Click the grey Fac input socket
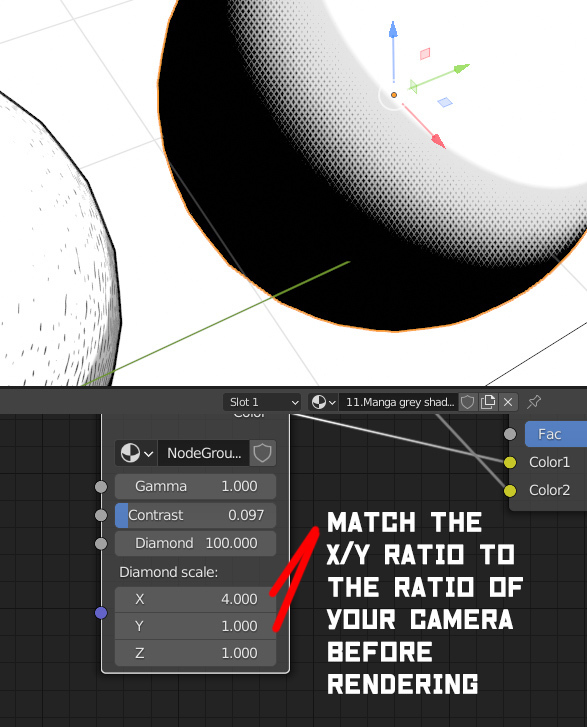Viewport: 587px width, 727px height. click(x=510, y=434)
